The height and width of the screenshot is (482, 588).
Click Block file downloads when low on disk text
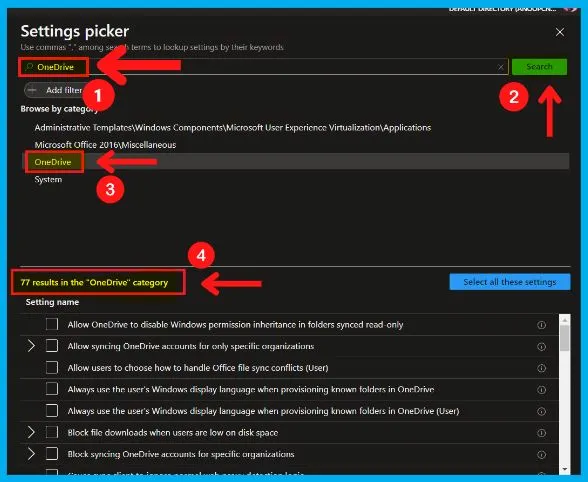(x=173, y=432)
